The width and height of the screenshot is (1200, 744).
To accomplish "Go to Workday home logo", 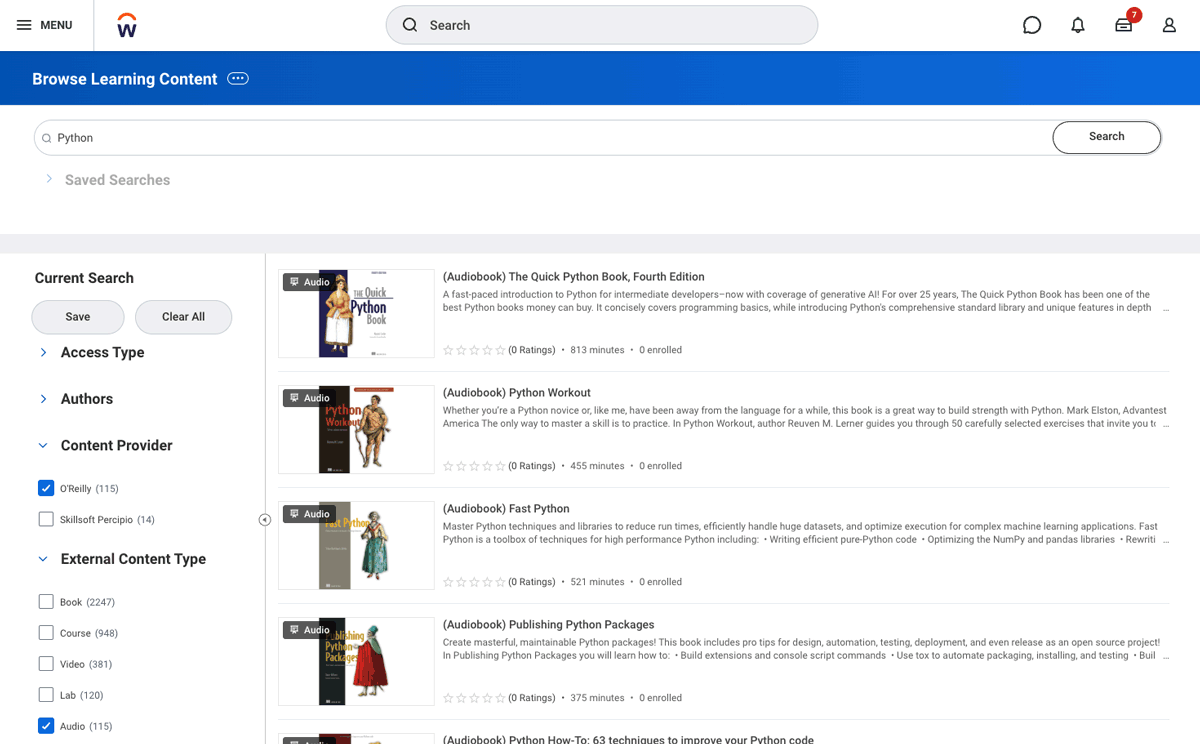I will coord(126,25).
